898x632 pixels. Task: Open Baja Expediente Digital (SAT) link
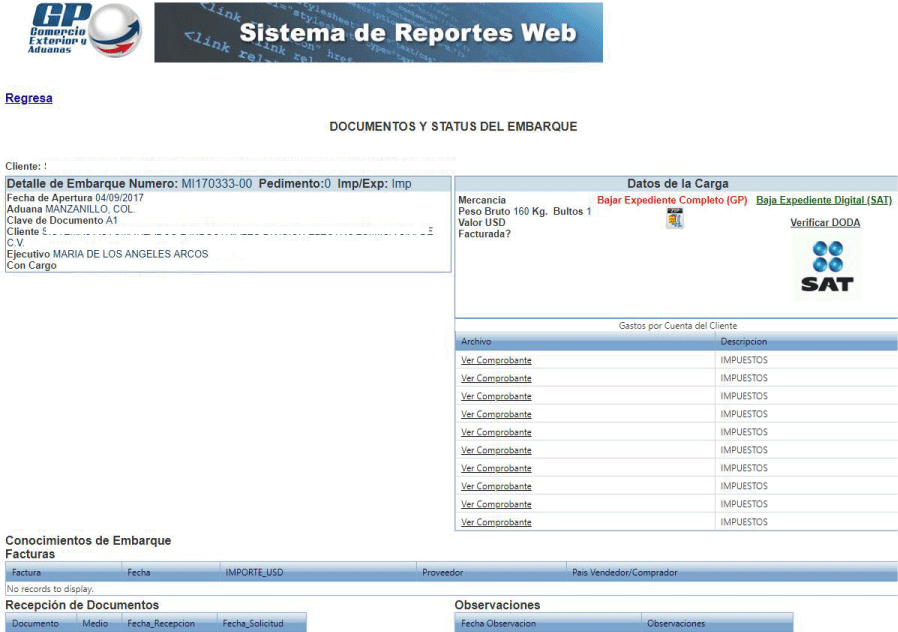(824, 200)
